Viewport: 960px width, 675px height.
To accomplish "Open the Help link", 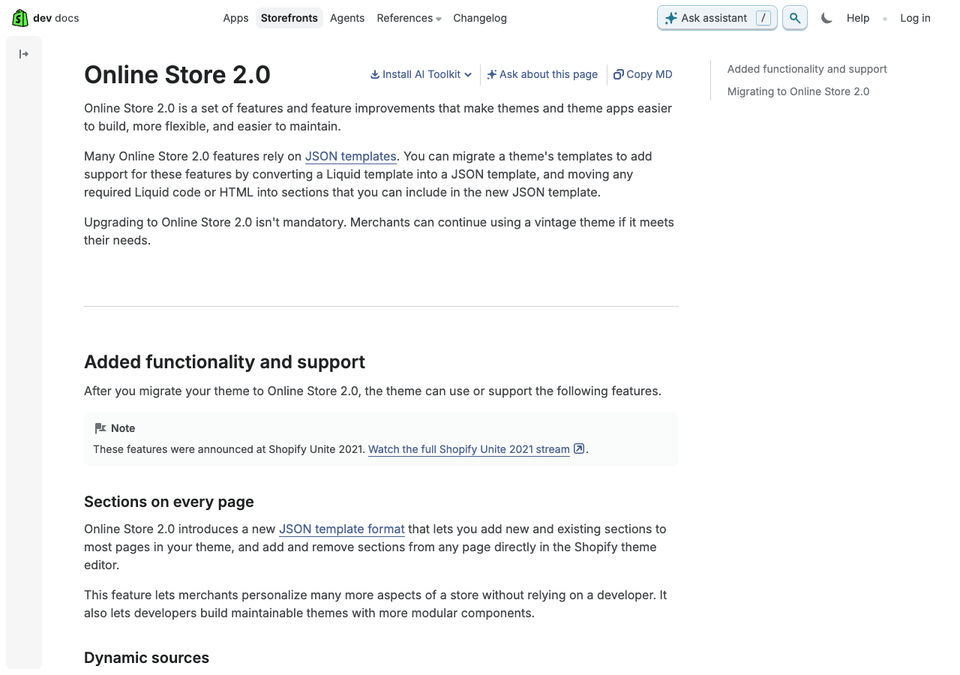I will click(x=858, y=18).
